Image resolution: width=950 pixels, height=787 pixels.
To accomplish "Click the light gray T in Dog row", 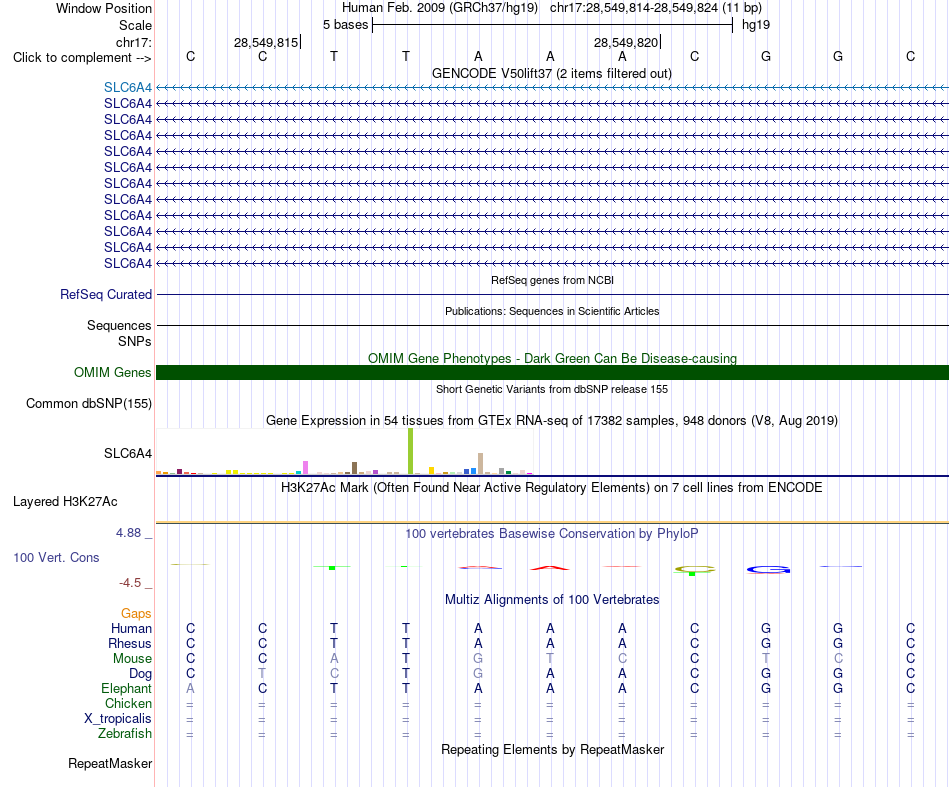I will [x=262, y=674].
